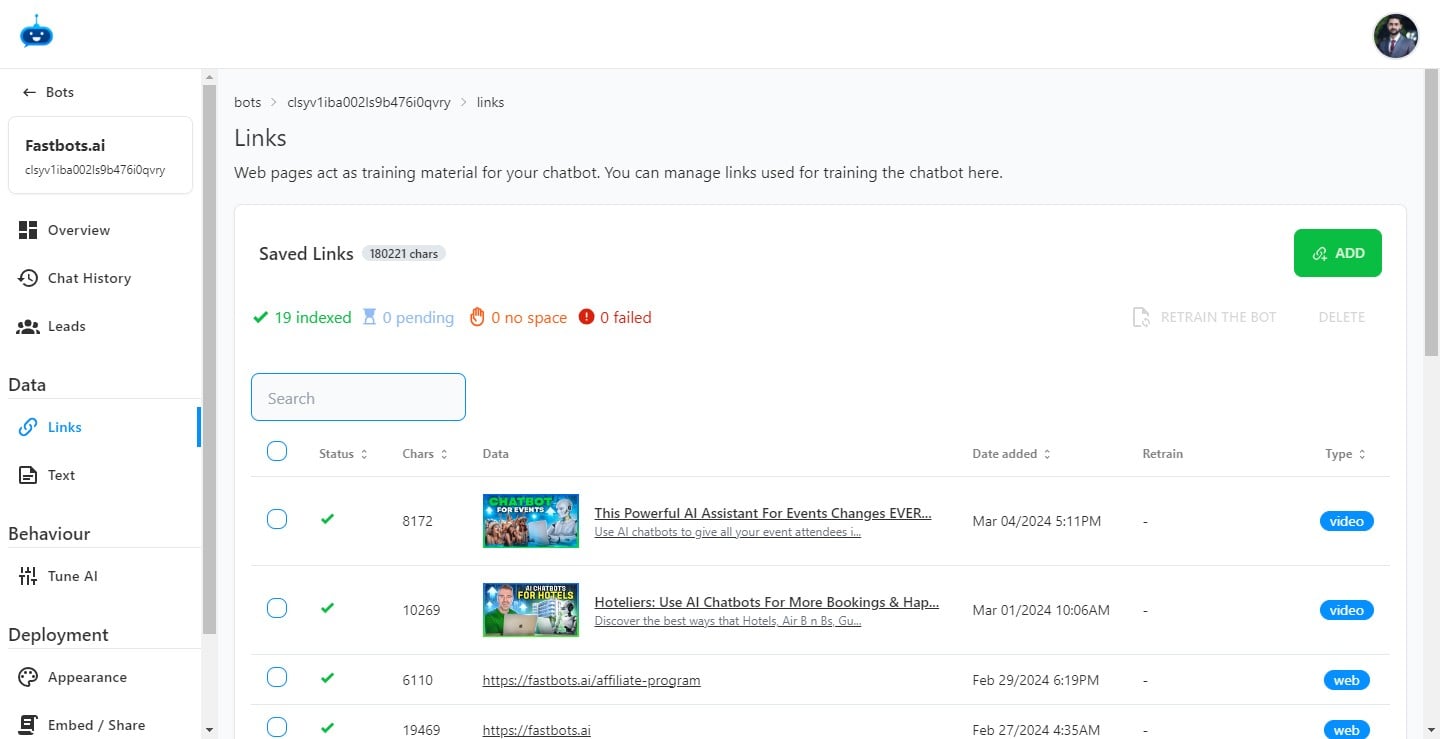This screenshot has height=739, width=1440.
Task: Select the Tune AI sliders icon
Action: tap(29, 575)
